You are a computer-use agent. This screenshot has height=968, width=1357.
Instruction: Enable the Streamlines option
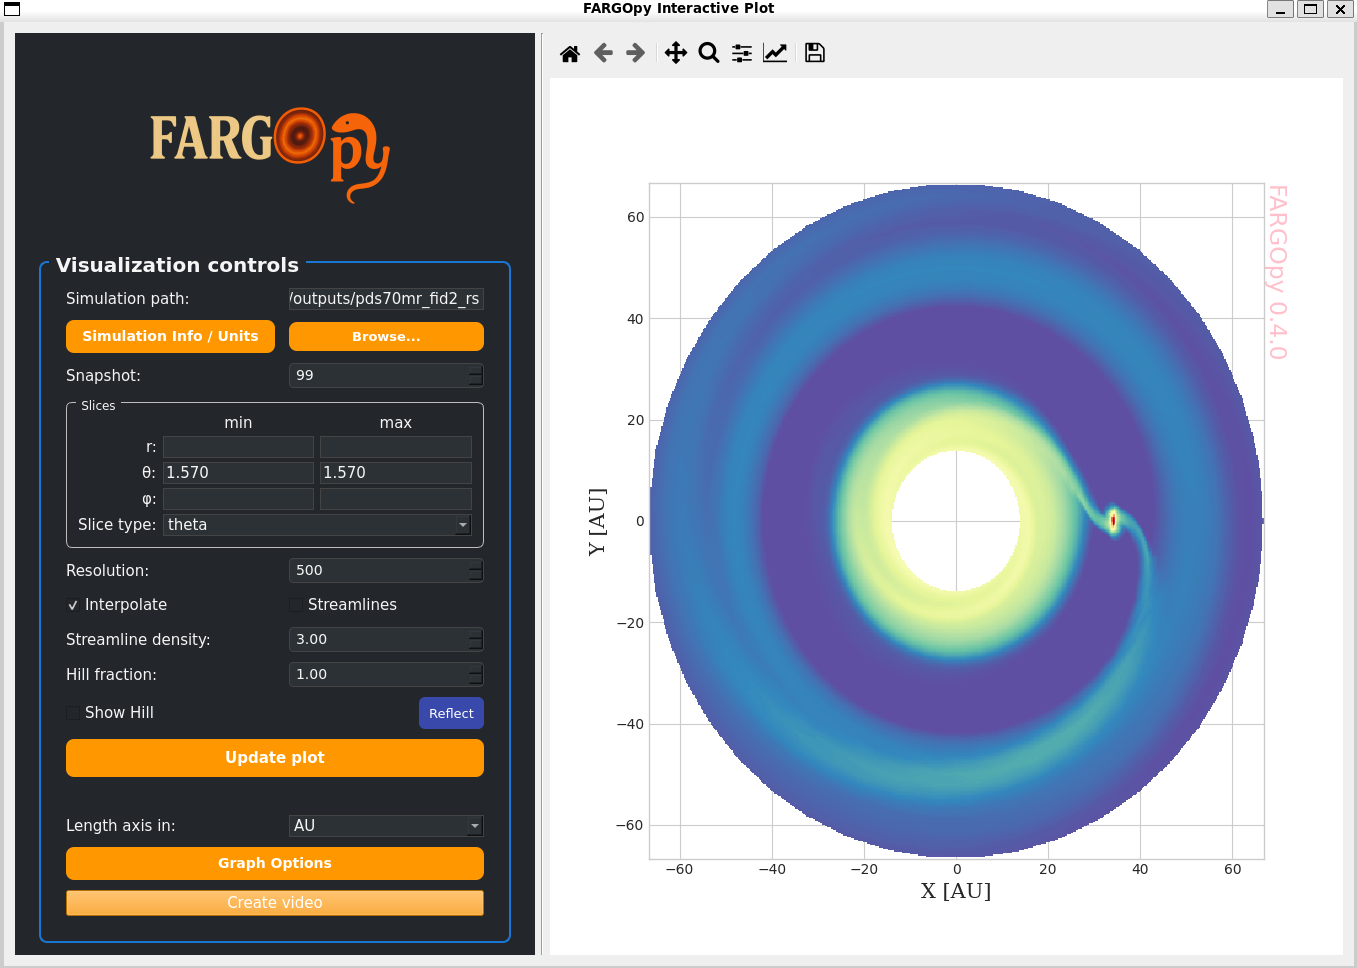295,604
